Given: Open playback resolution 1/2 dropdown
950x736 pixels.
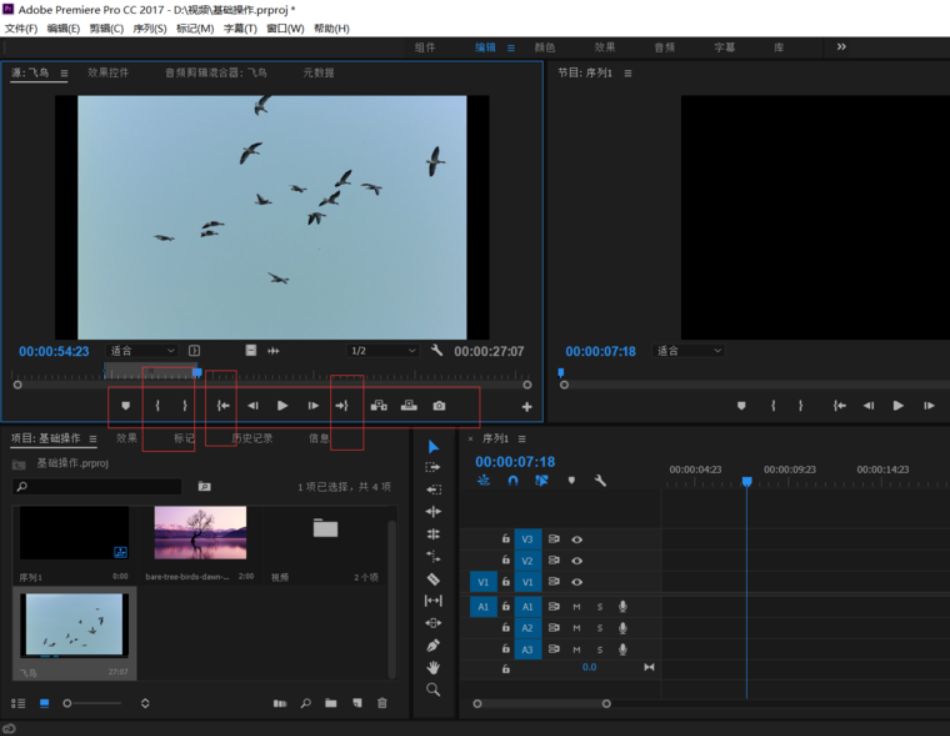Looking at the screenshot, I should coord(383,351).
